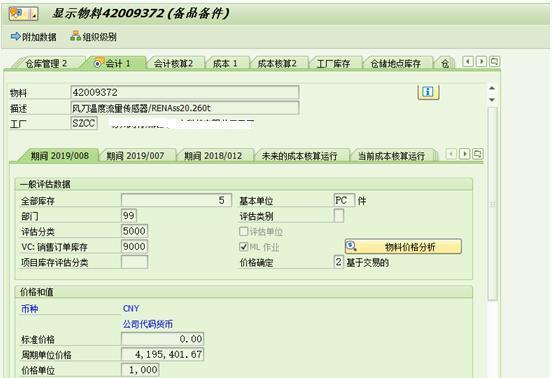Go to the 工厂库存 tab

point(333,64)
